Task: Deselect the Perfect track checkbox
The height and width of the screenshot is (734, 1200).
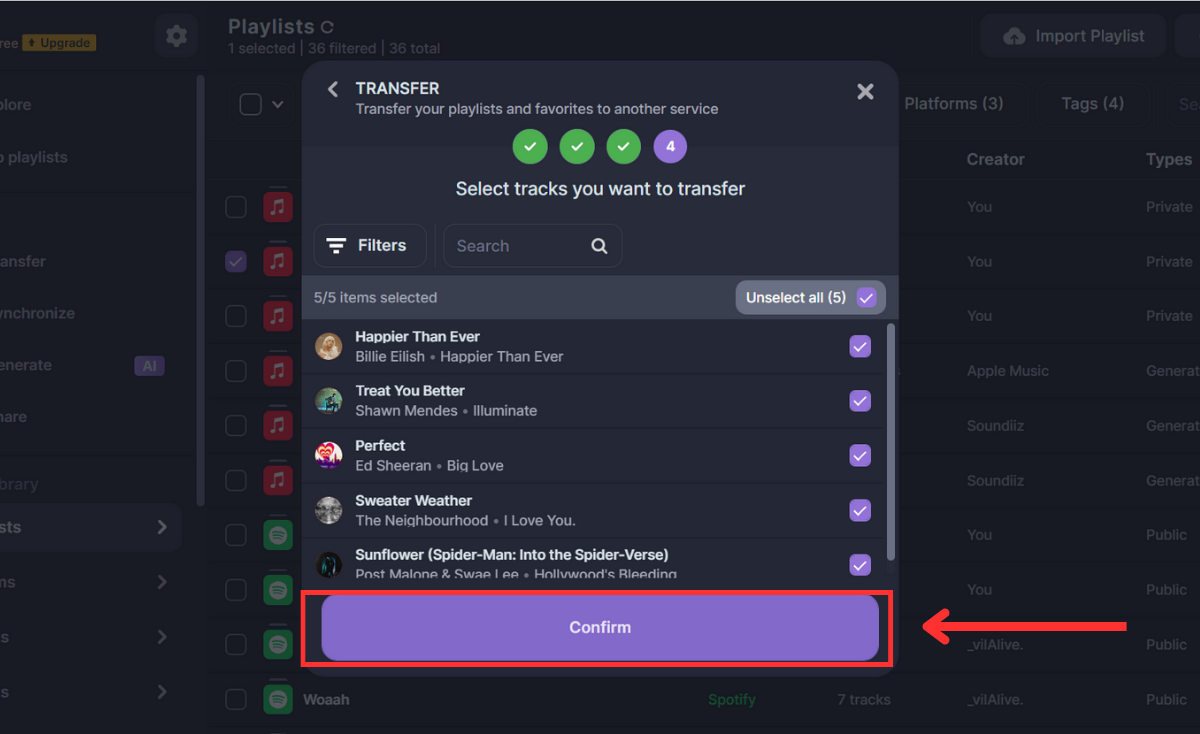Action: [860, 455]
